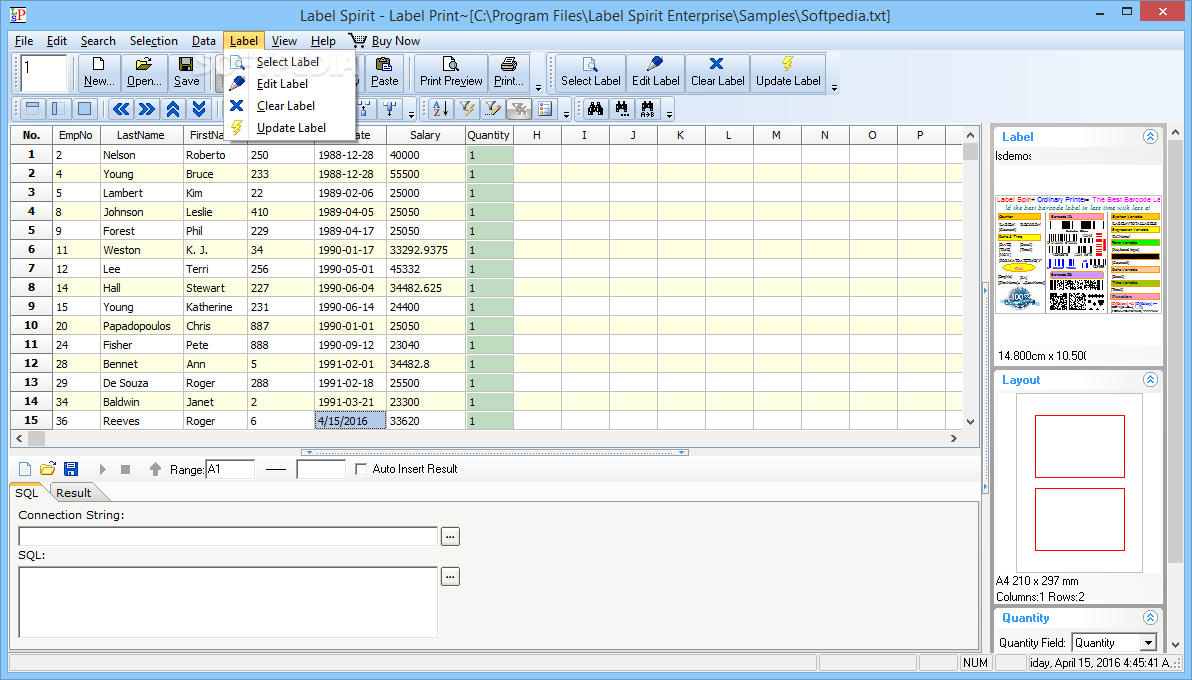Enable the Auto Insert Result checkbox
This screenshot has height=680, width=1192.
[361, 469]
